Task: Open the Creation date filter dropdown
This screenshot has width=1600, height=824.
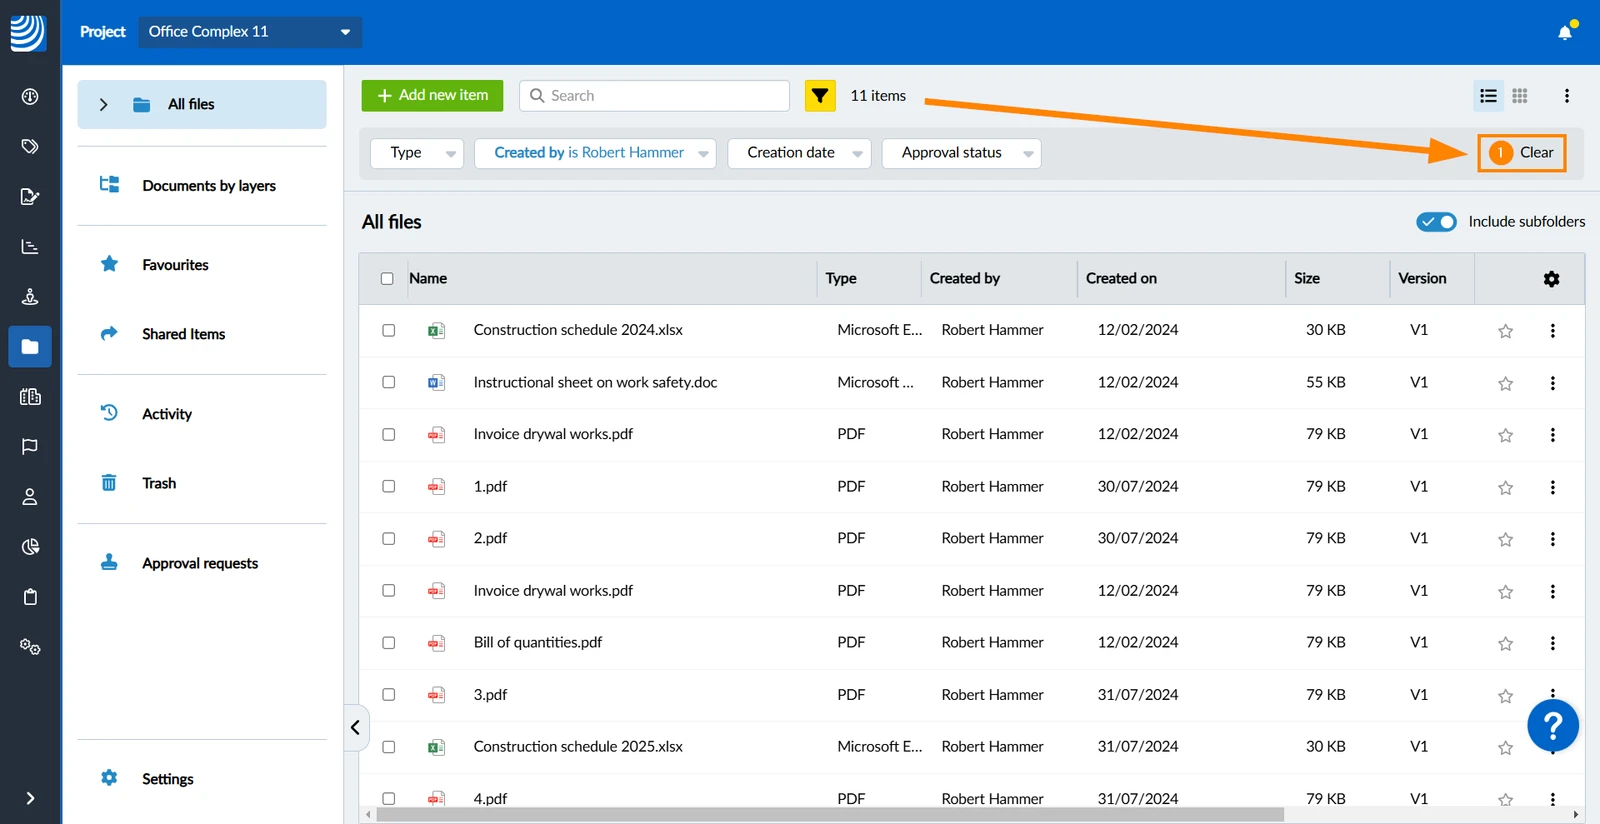Action: (x=799, y=153)
